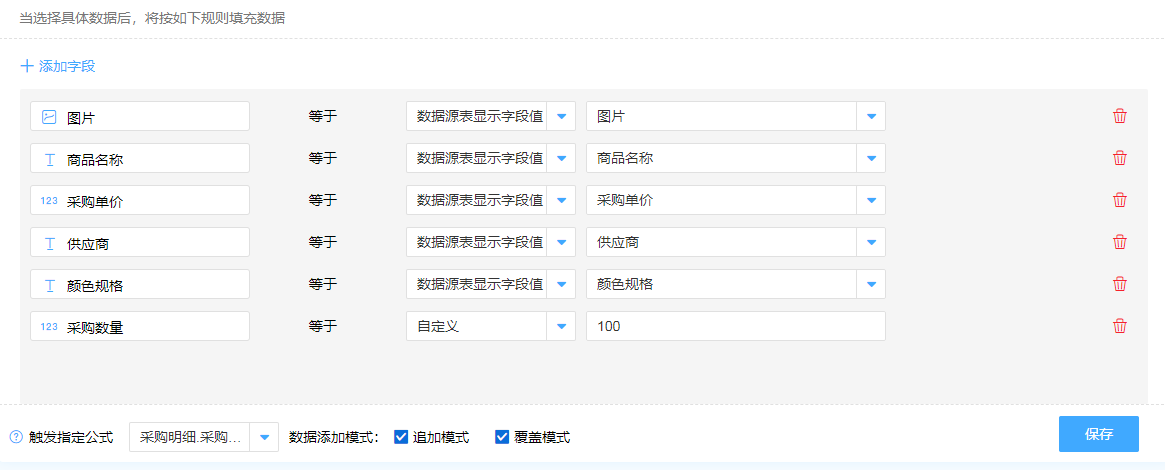Remove the 颜色规格 row via trash icon
Image resolution: width=1165 pixels, height=470 pixels.
pos(1120,284)
